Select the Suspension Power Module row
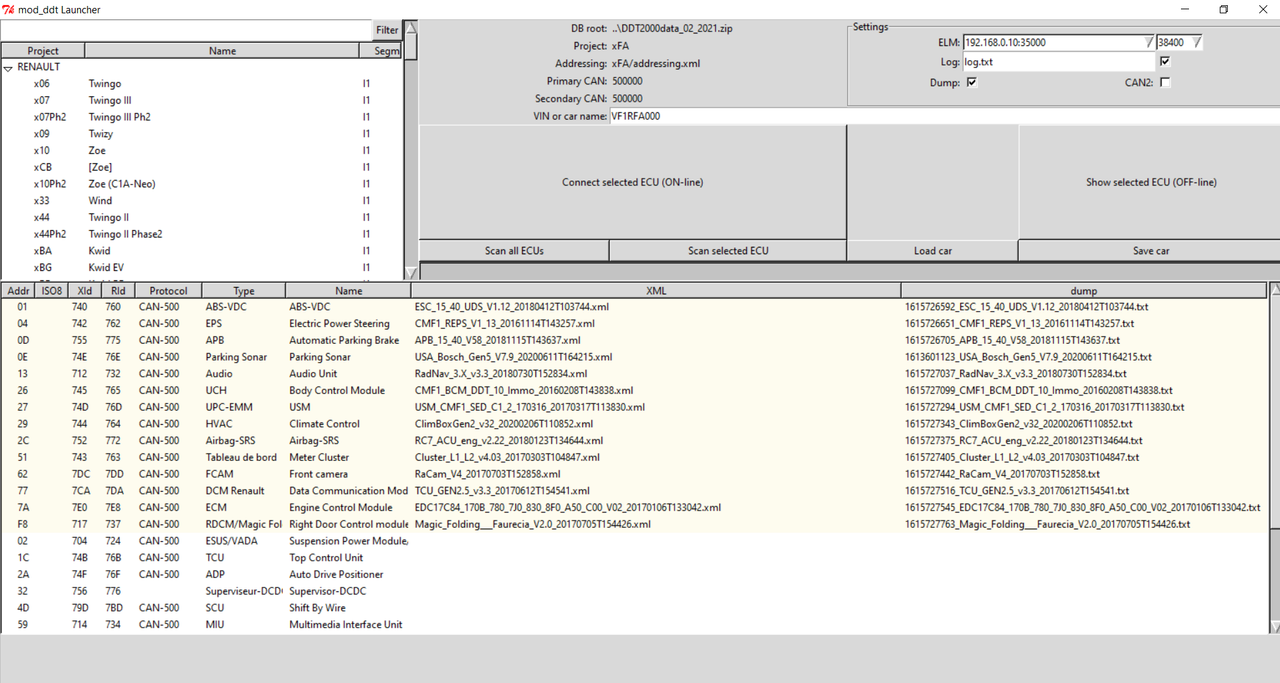 [634, 541]
